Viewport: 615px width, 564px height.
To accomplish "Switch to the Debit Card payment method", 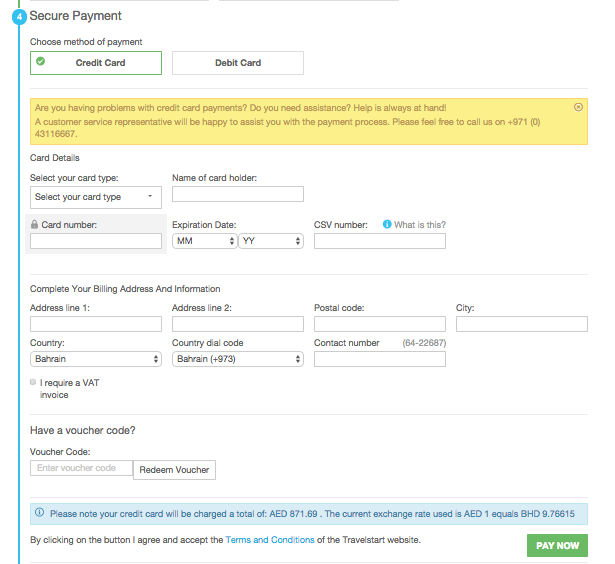I will click(x=238, y=63).
